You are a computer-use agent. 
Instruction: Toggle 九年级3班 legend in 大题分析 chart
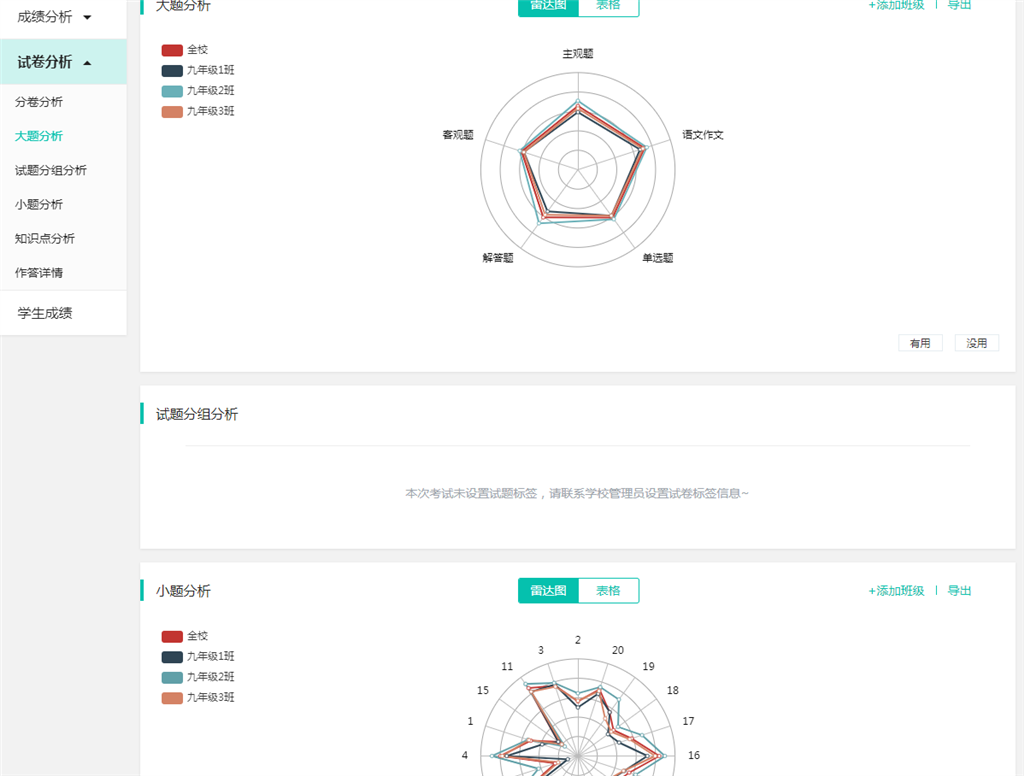tap(198, 112)
